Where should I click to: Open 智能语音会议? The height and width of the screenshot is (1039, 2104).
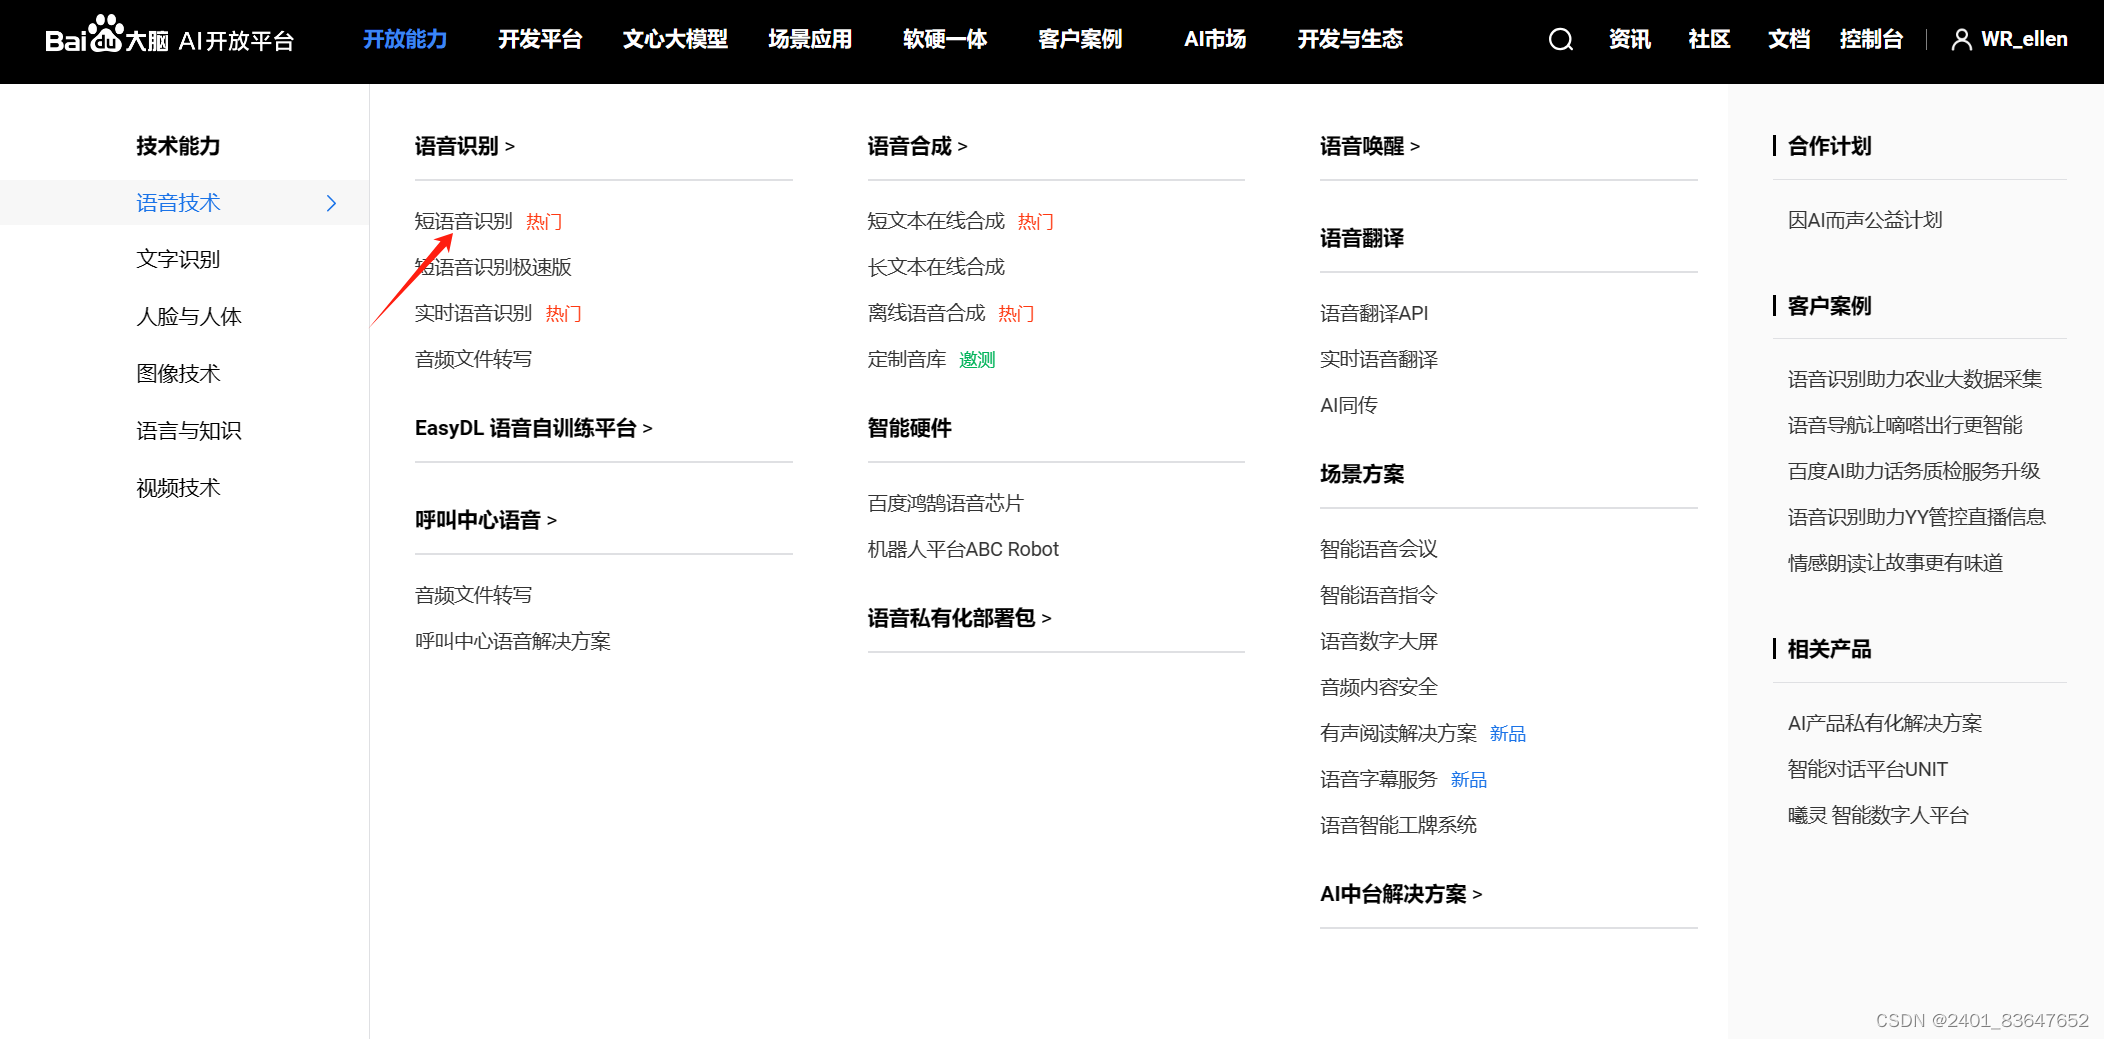1379,549
